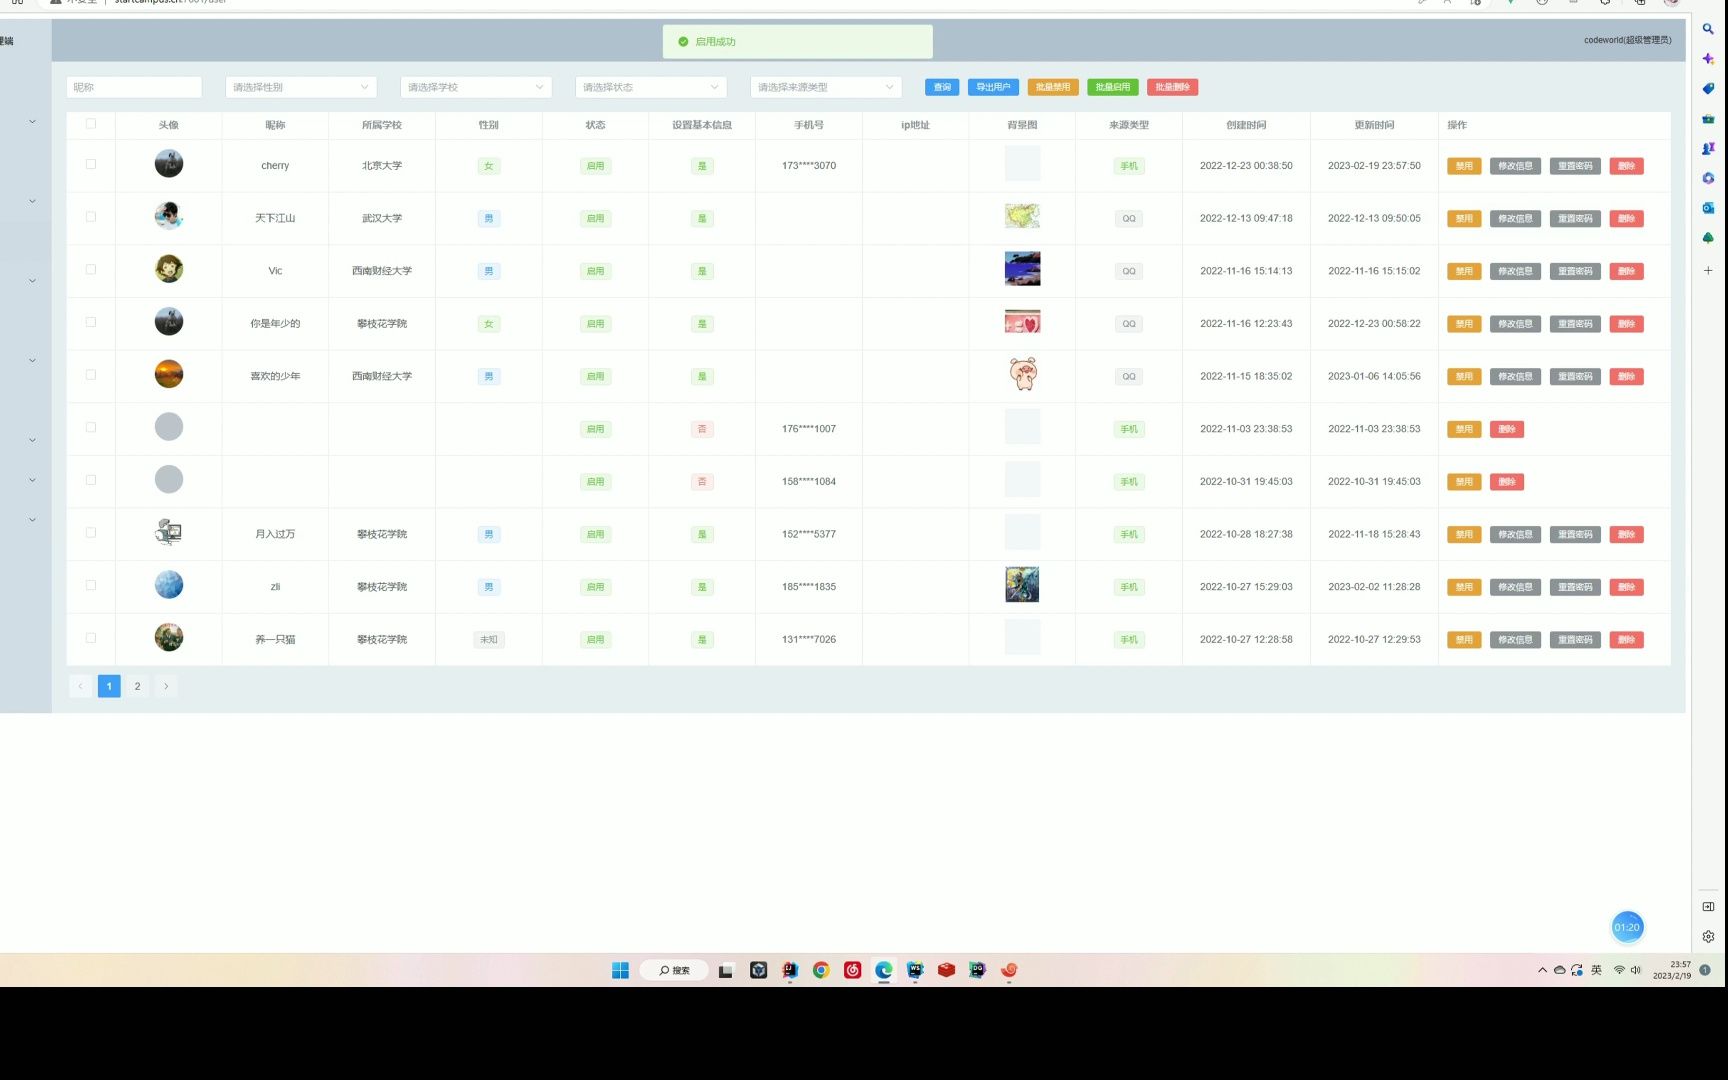This screenshot has height=1080, width=1728.
Task: Check the row for user zli
Action: click(91, 585)
